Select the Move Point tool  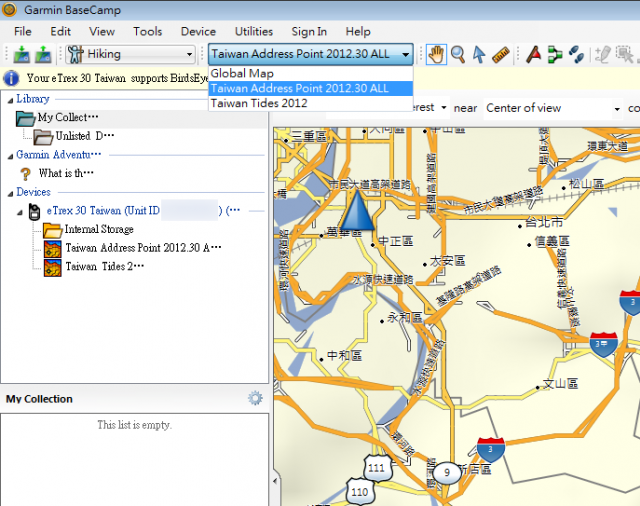(624, 54)
